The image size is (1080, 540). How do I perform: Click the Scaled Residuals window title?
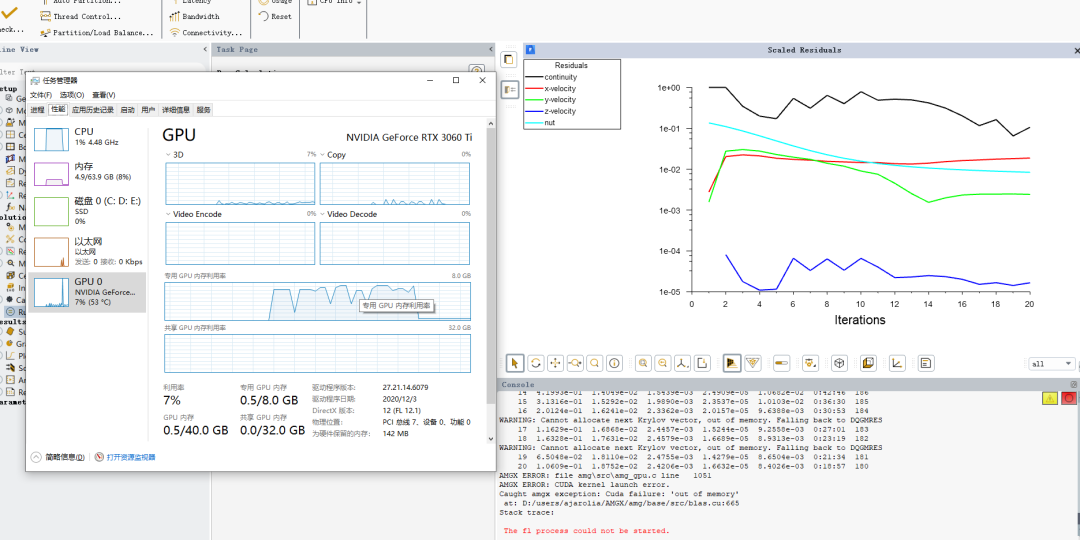pyautogui.click(x=804, y=50)
